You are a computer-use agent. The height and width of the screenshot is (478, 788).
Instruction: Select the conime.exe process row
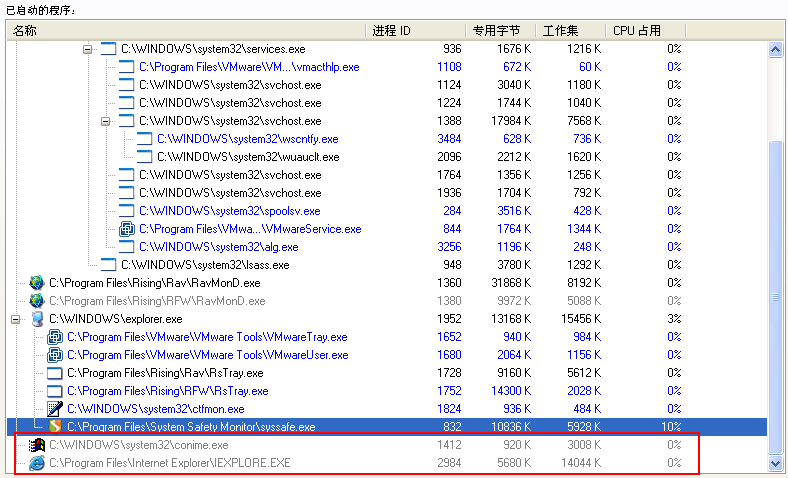tap(387, 445)
